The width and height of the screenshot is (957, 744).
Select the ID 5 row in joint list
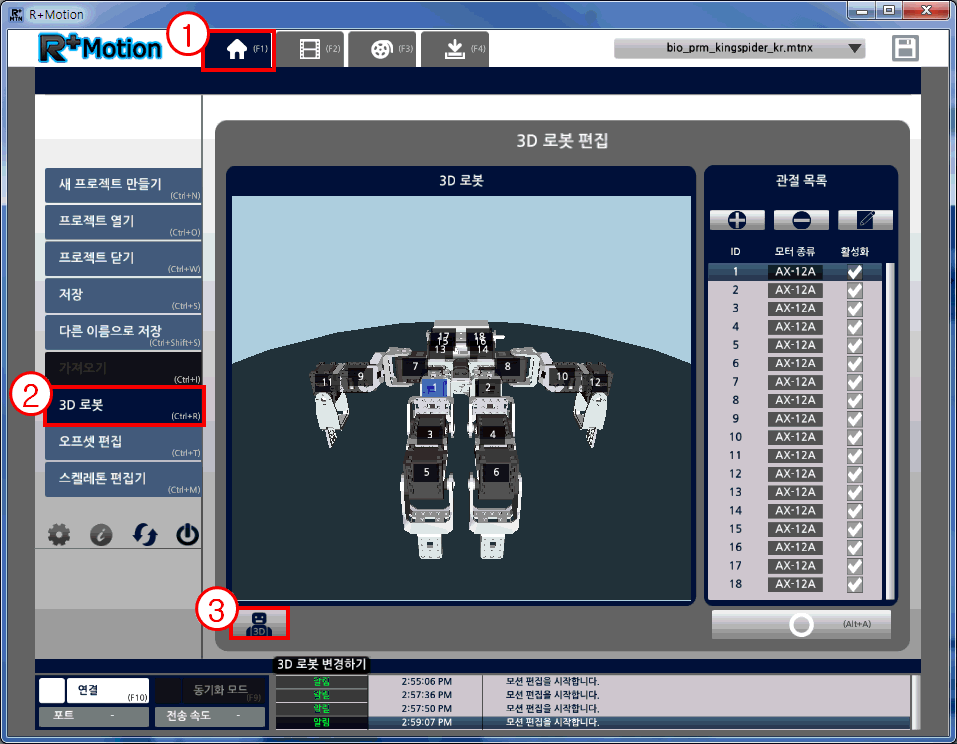click(x=795, y=345)
